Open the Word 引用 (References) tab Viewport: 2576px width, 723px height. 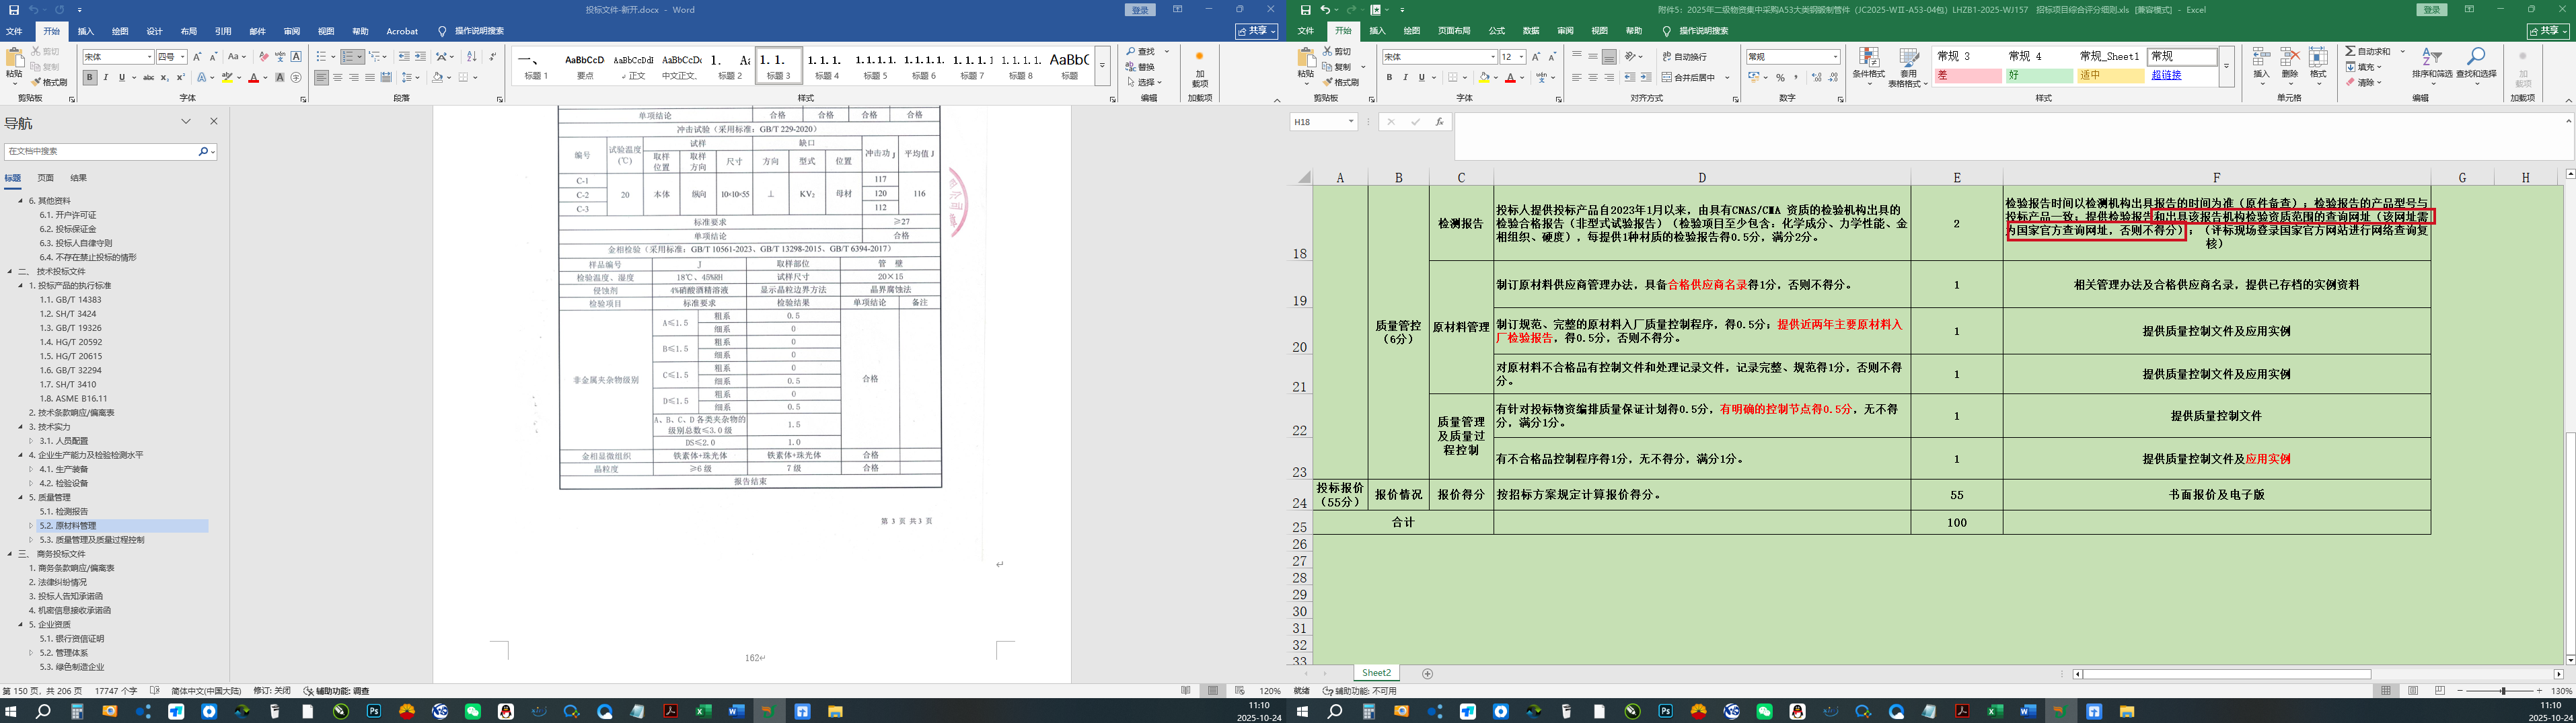coord(223,31)
